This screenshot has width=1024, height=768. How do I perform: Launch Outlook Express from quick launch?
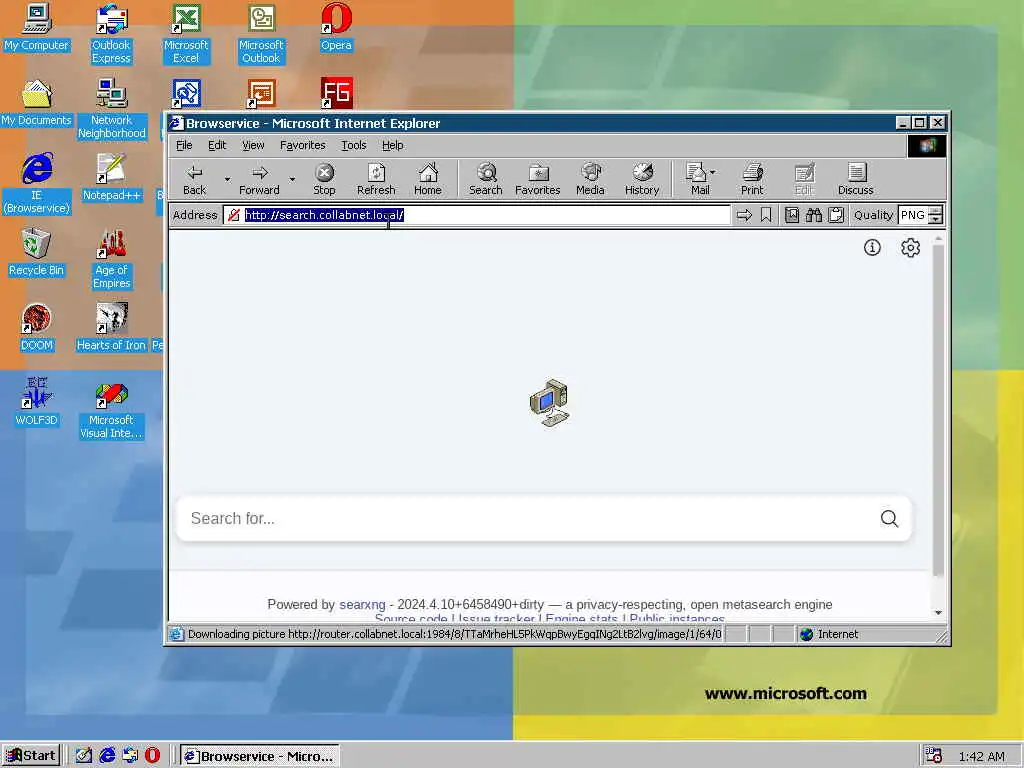coord(130,756)
